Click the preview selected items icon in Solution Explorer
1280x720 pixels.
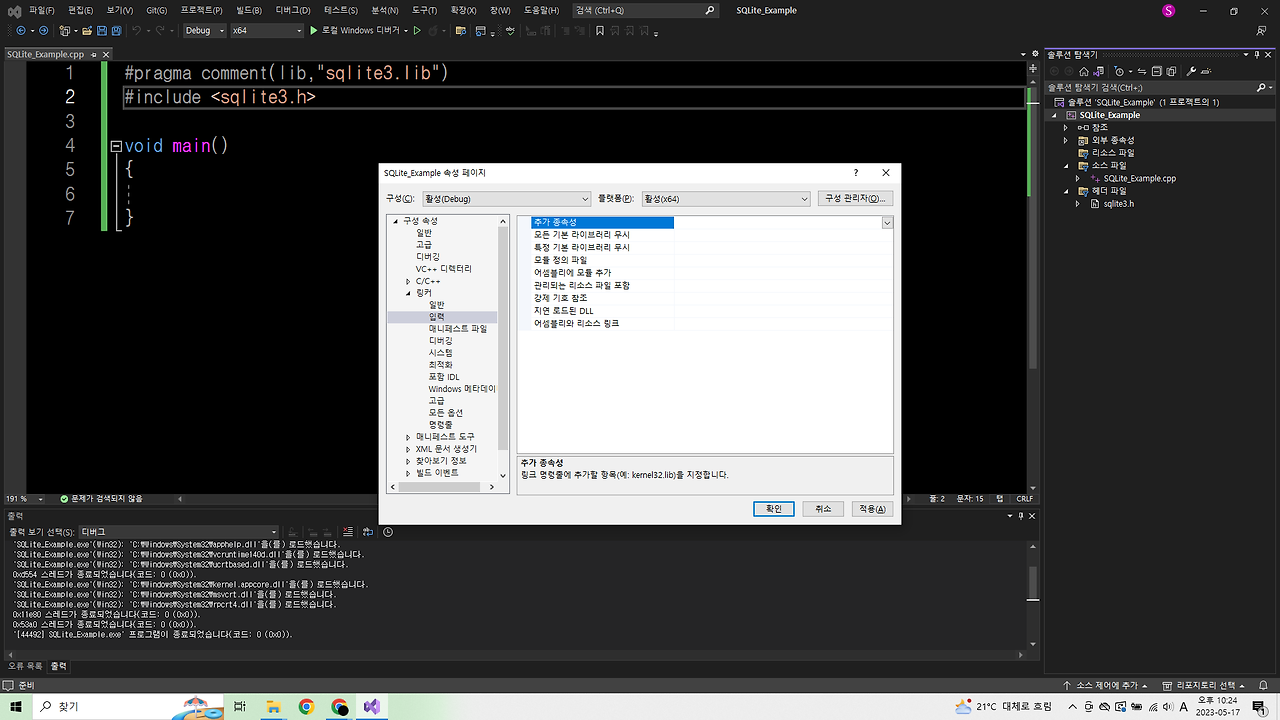[1206, 72]
